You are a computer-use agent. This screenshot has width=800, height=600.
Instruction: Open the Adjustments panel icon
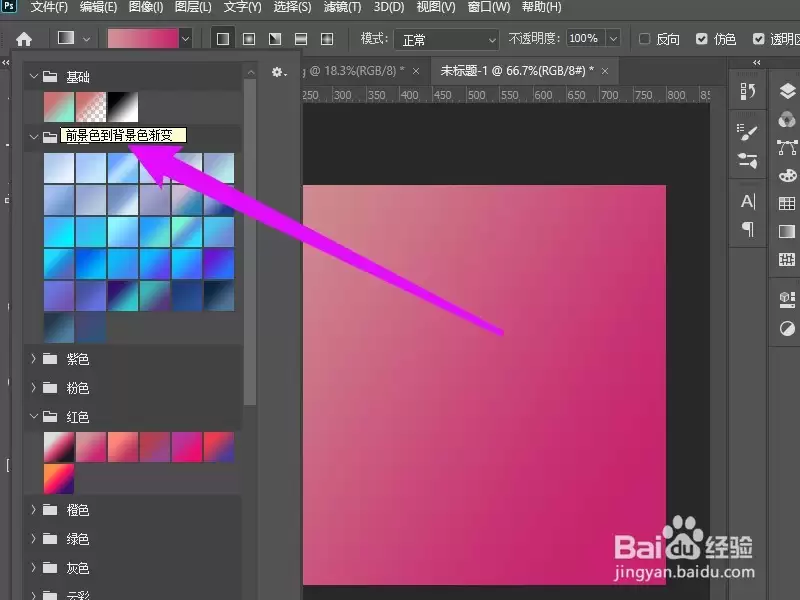(787, 329)
